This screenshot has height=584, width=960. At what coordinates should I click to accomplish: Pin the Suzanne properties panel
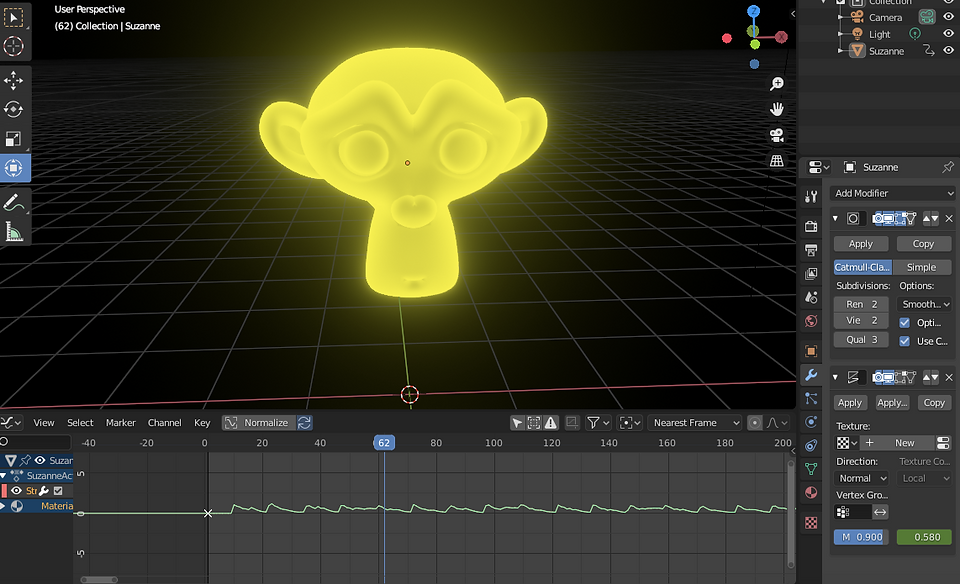(x=948, y=167)
